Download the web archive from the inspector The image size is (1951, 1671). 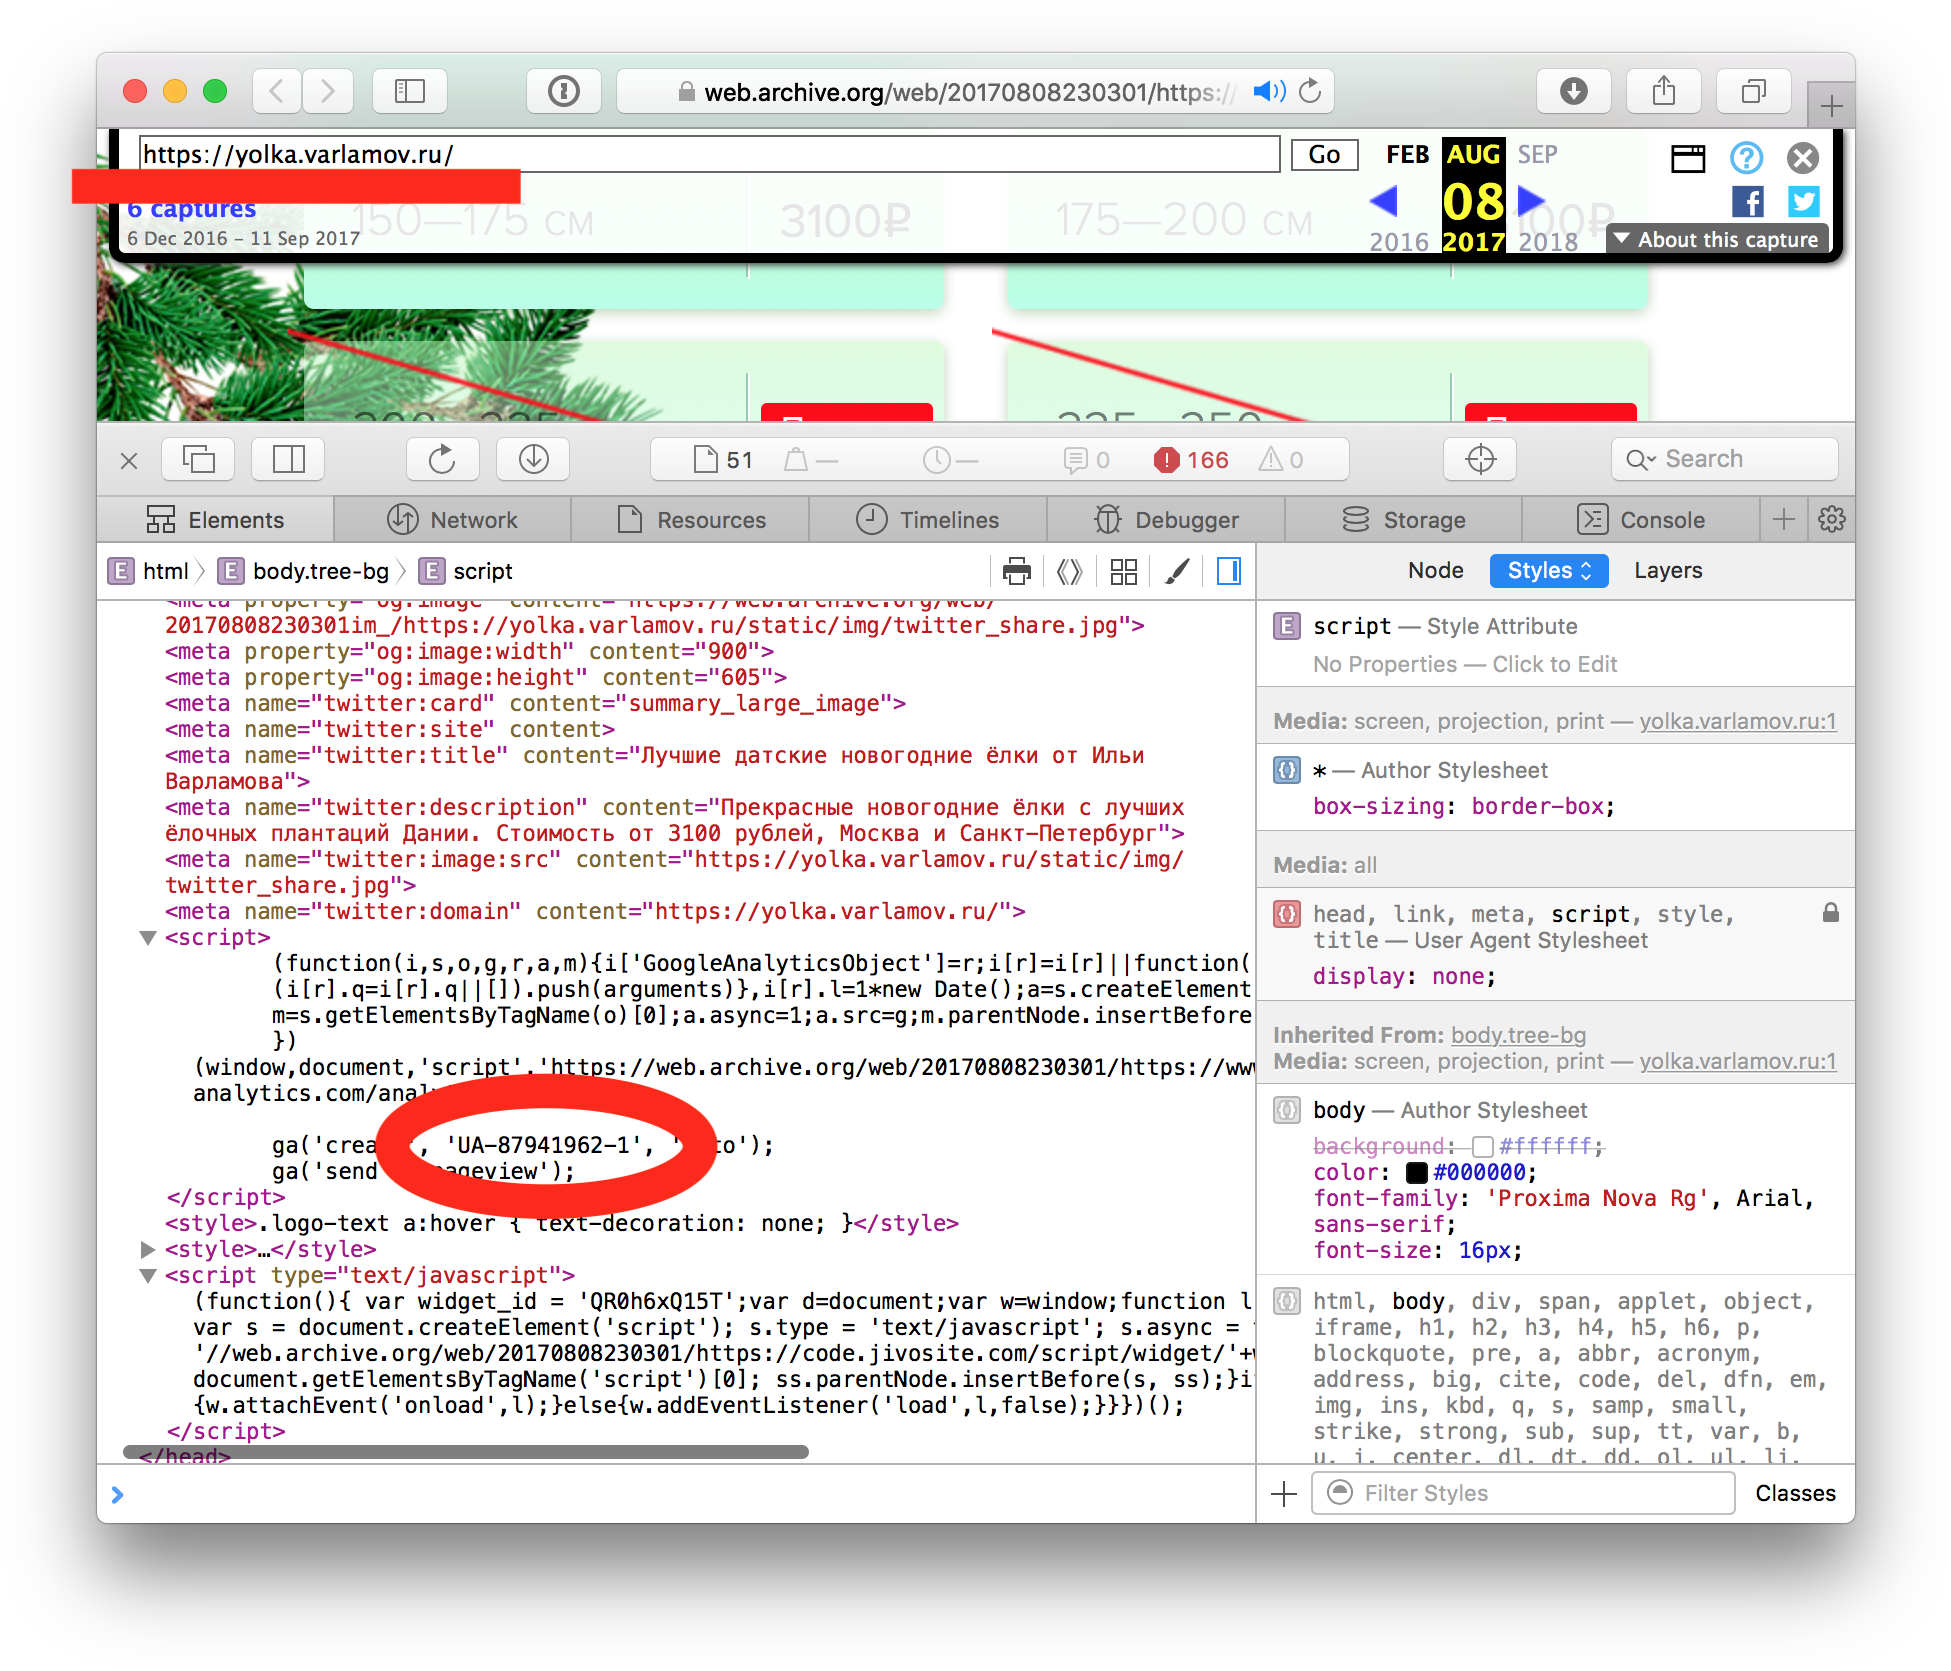click(534, 459)
